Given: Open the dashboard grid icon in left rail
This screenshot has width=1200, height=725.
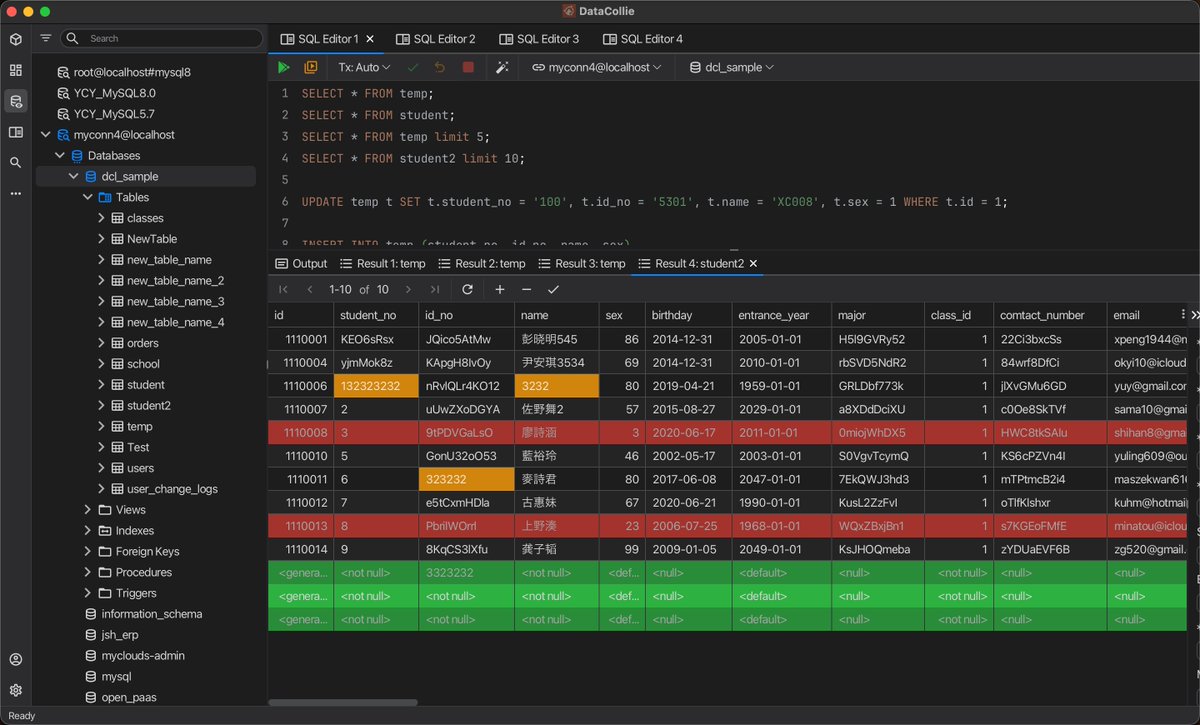Looking at the screenshot, I should (15, 70).
